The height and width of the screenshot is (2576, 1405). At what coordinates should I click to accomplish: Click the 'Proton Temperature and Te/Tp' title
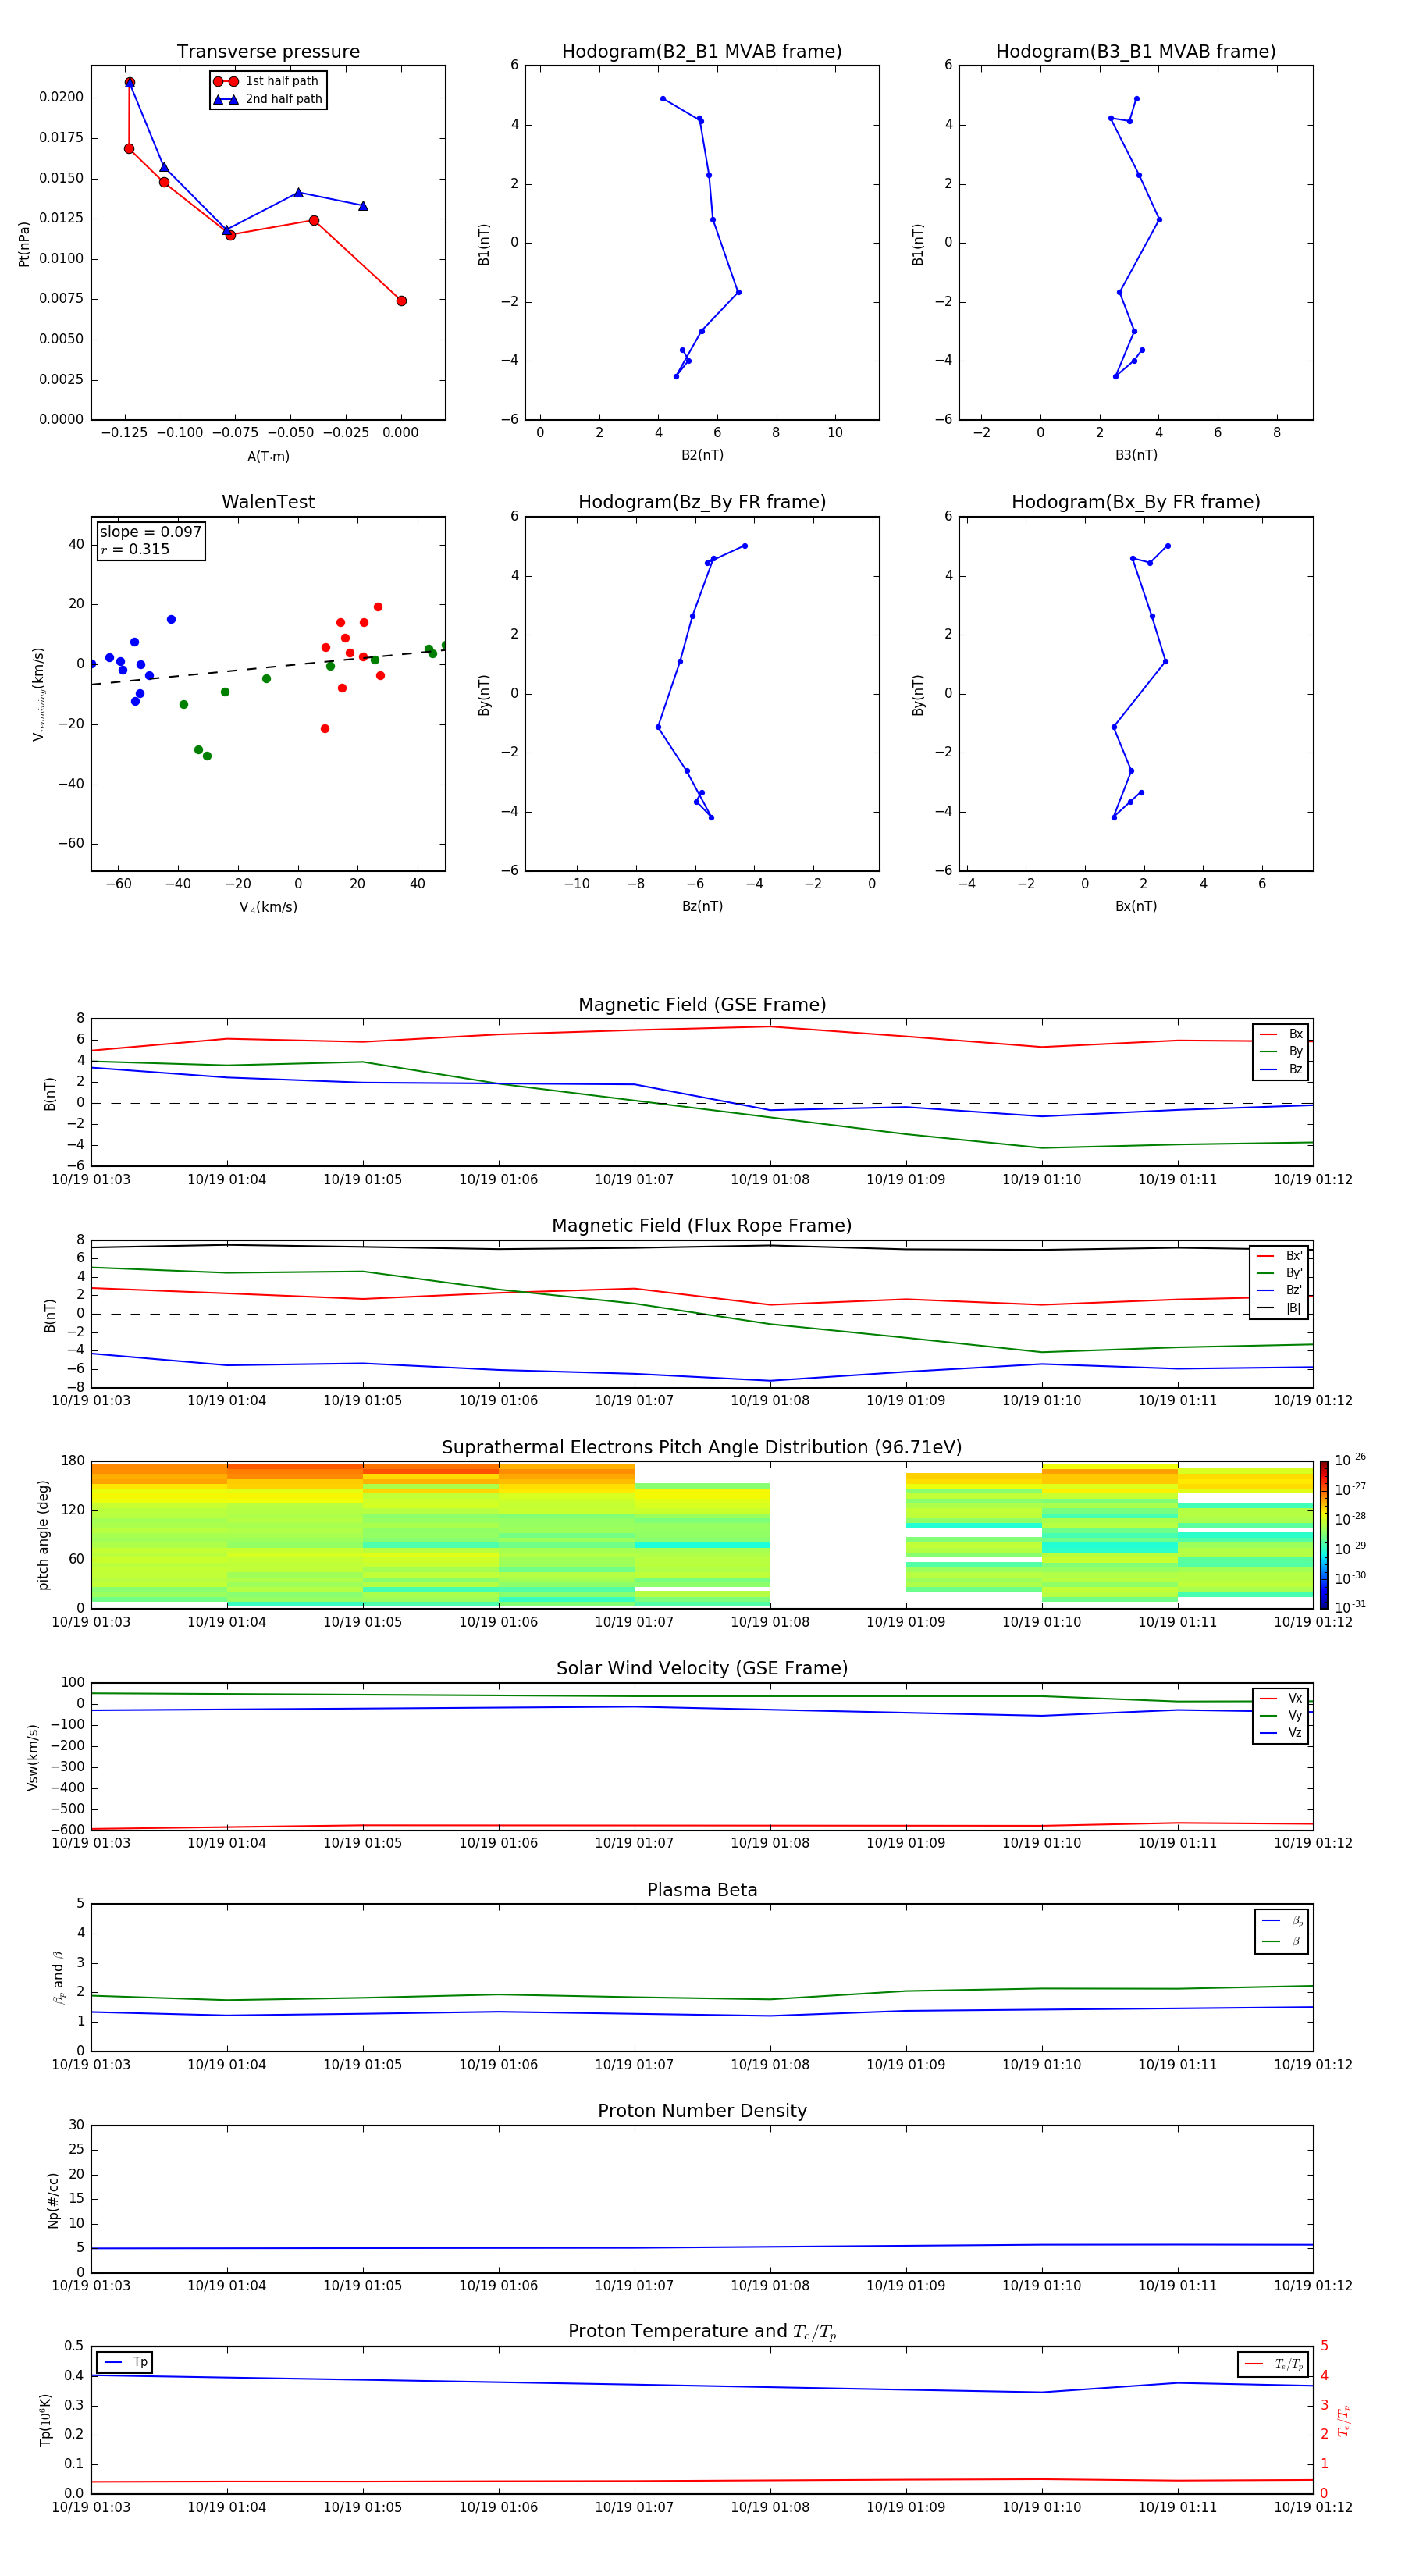702,2332
